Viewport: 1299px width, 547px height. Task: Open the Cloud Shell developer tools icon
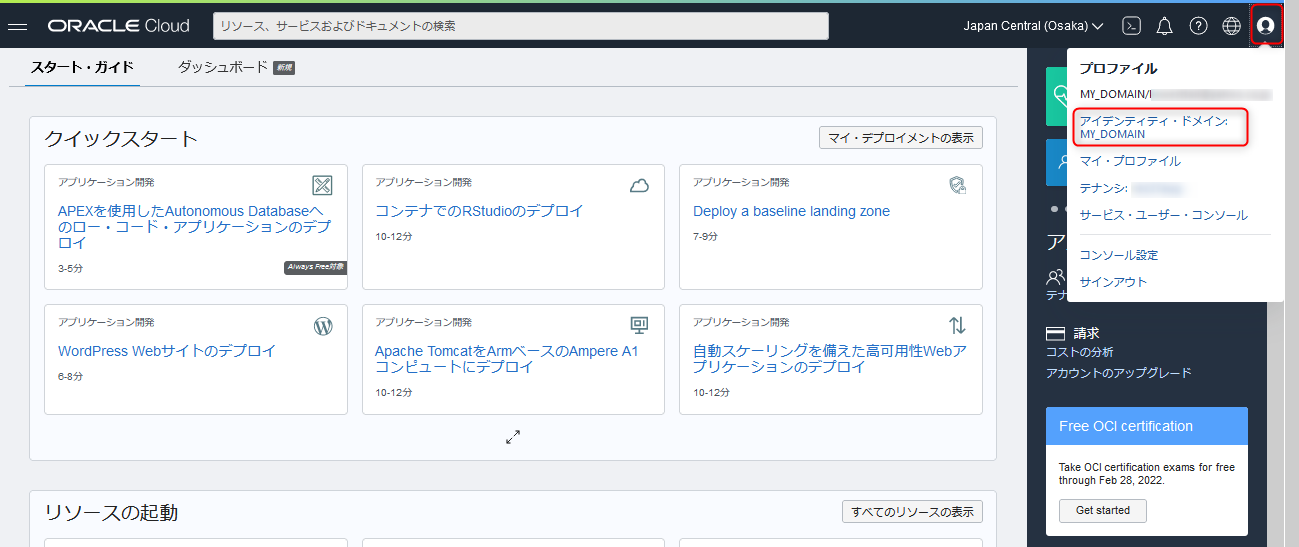(x=1131, y=26)
